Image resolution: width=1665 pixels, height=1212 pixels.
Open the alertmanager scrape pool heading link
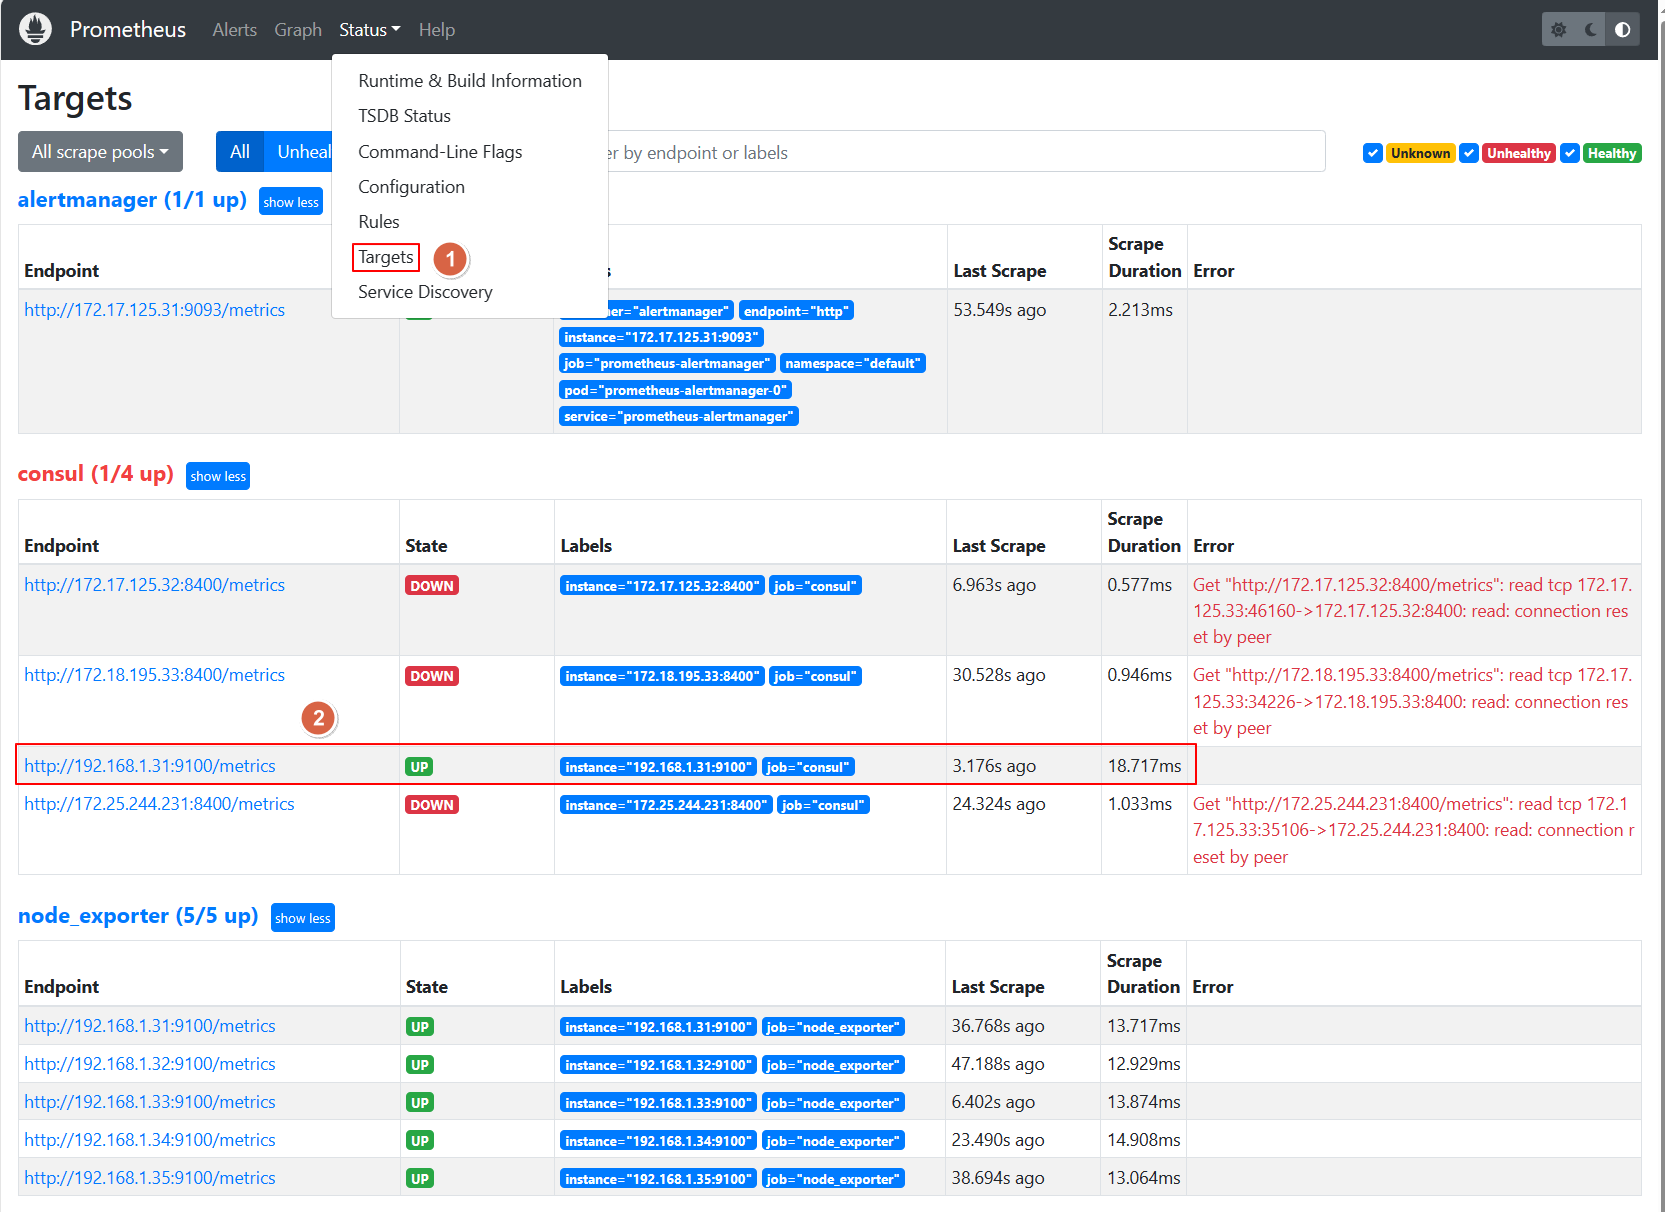coord(132,200)
